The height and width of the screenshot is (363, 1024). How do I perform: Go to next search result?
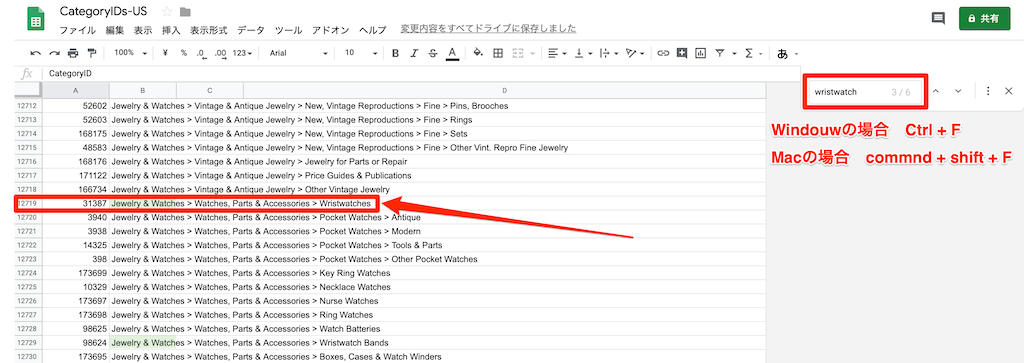(958, 91)
